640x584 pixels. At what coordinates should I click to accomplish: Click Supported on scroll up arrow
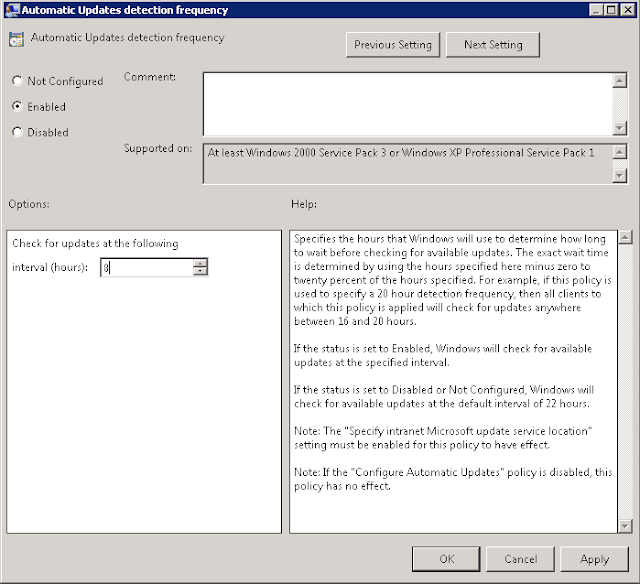click(620, 152)
